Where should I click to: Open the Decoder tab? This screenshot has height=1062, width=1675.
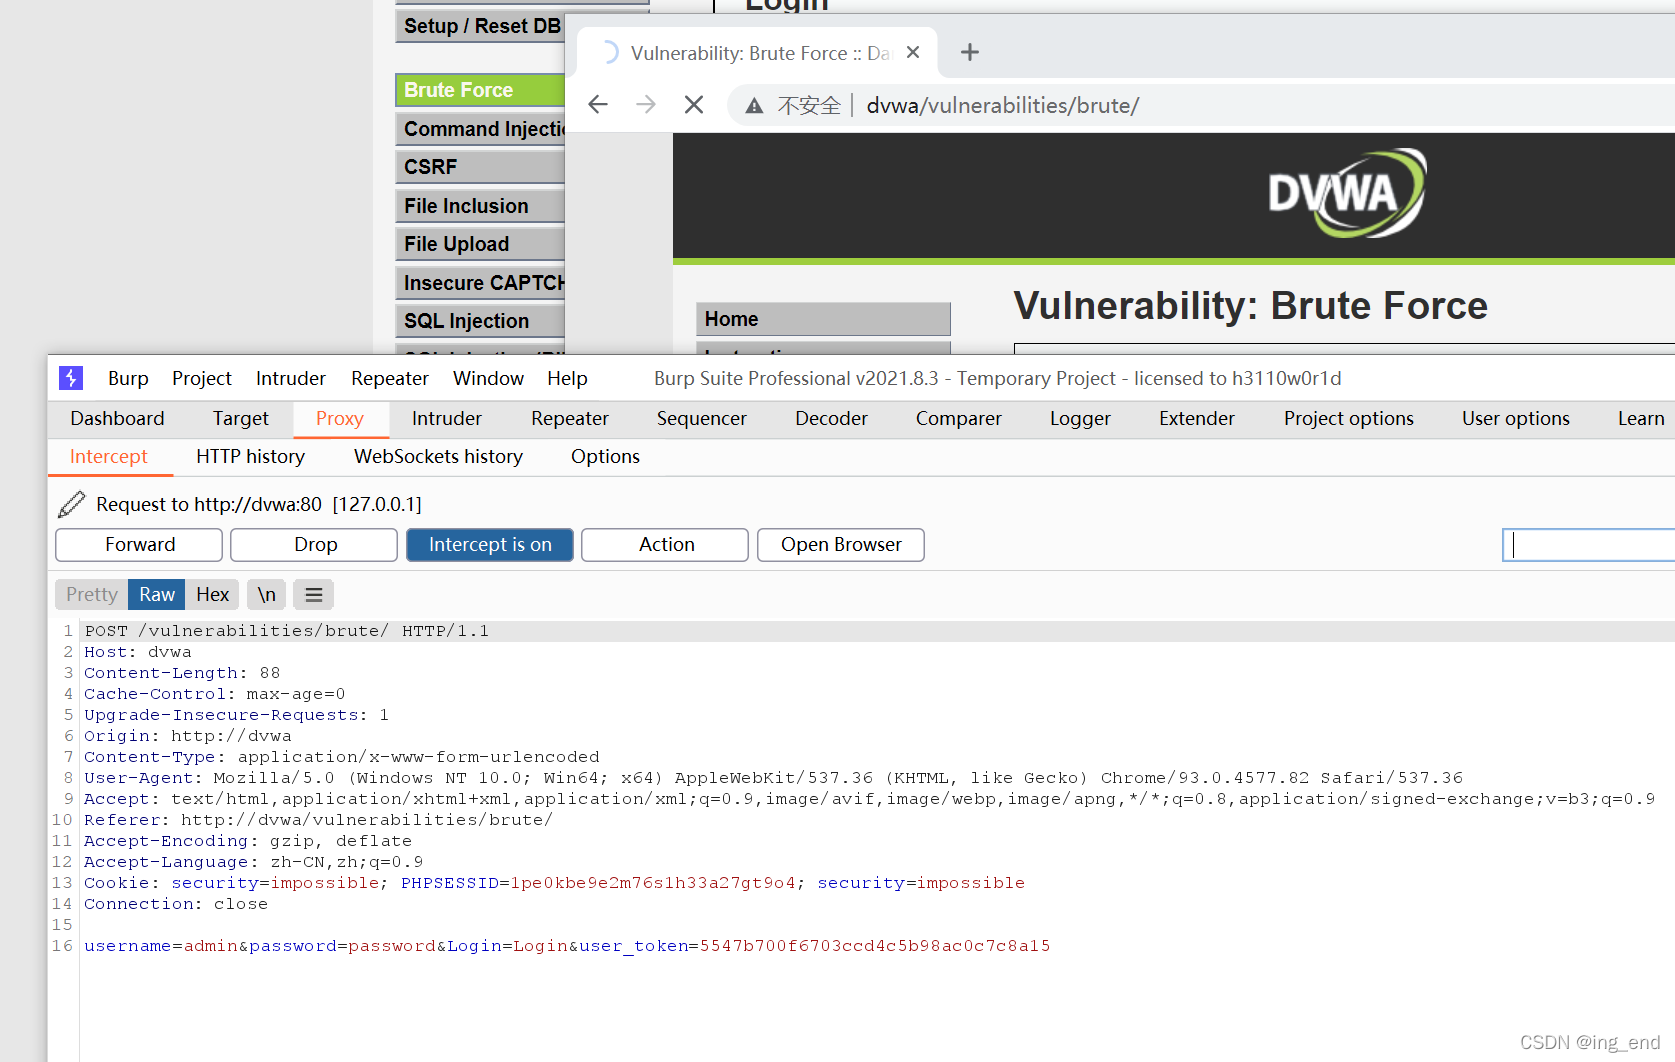[x=831, y=419]
